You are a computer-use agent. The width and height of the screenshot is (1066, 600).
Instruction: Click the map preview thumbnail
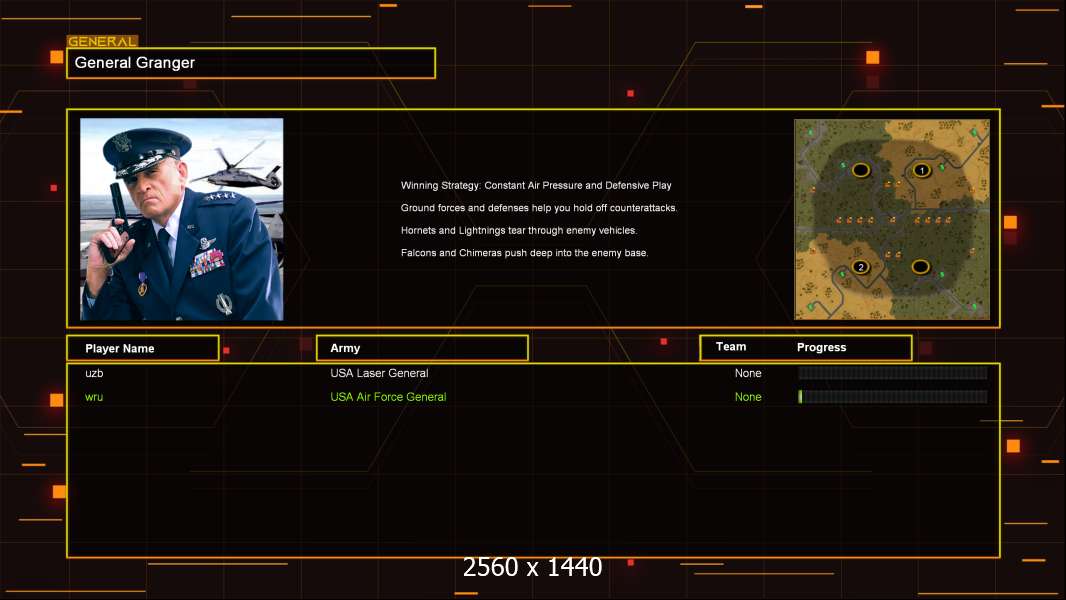point(892,219)
